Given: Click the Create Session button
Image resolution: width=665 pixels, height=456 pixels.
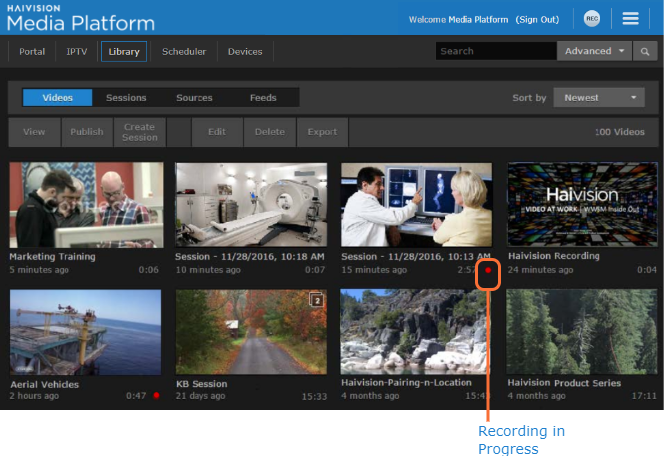Looking at the screenshot, I should (x=139, y=132).
